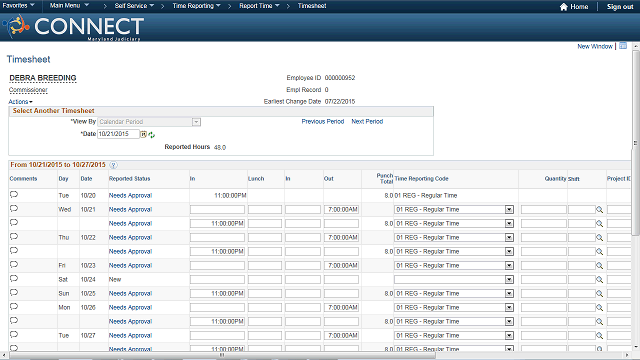
Task: Click the In time field for Sat 10/24
Action: (x=217, y=280)
